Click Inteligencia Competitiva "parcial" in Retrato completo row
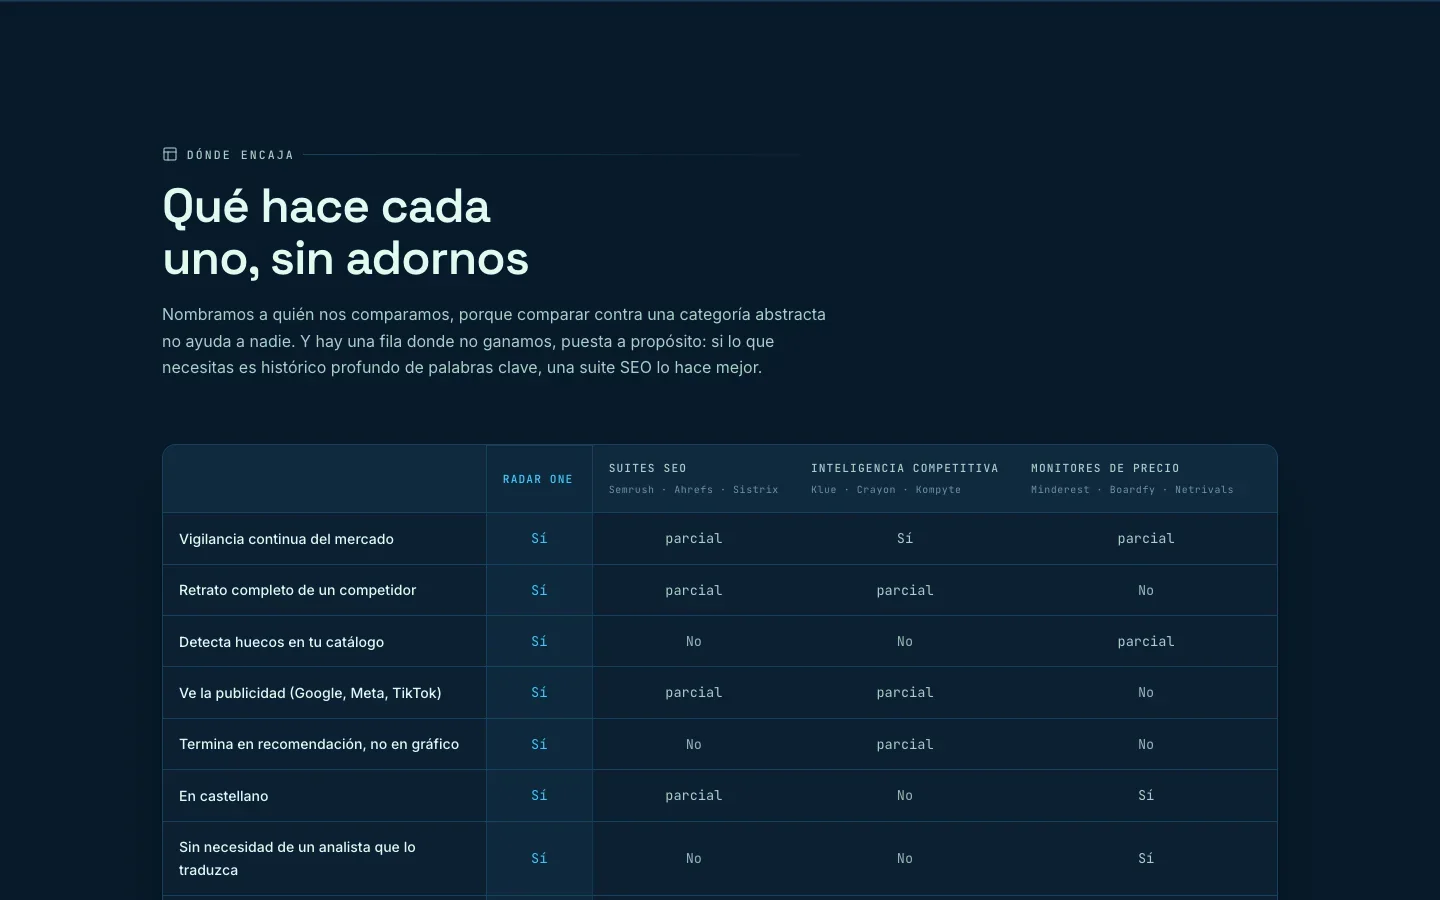This screenshot has height=900, width=1440. [905, 591]
